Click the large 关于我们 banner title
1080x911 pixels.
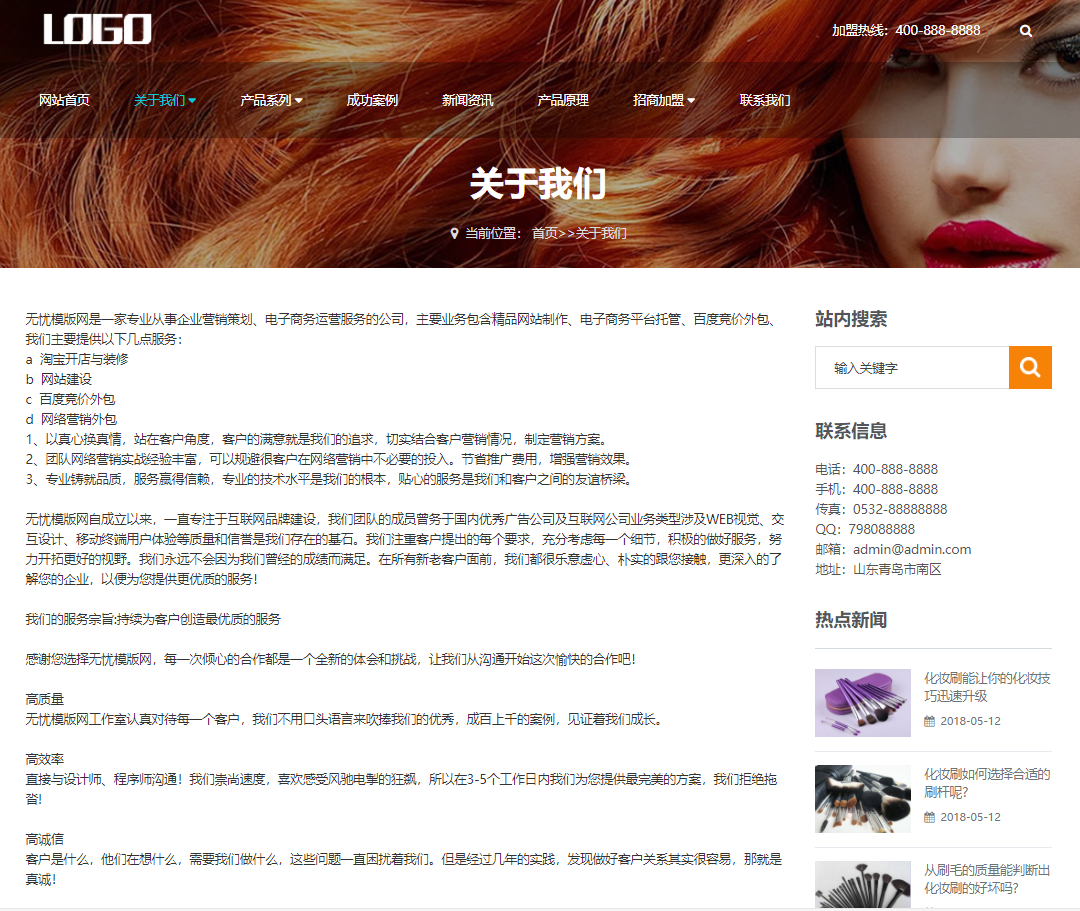[538, 185]
